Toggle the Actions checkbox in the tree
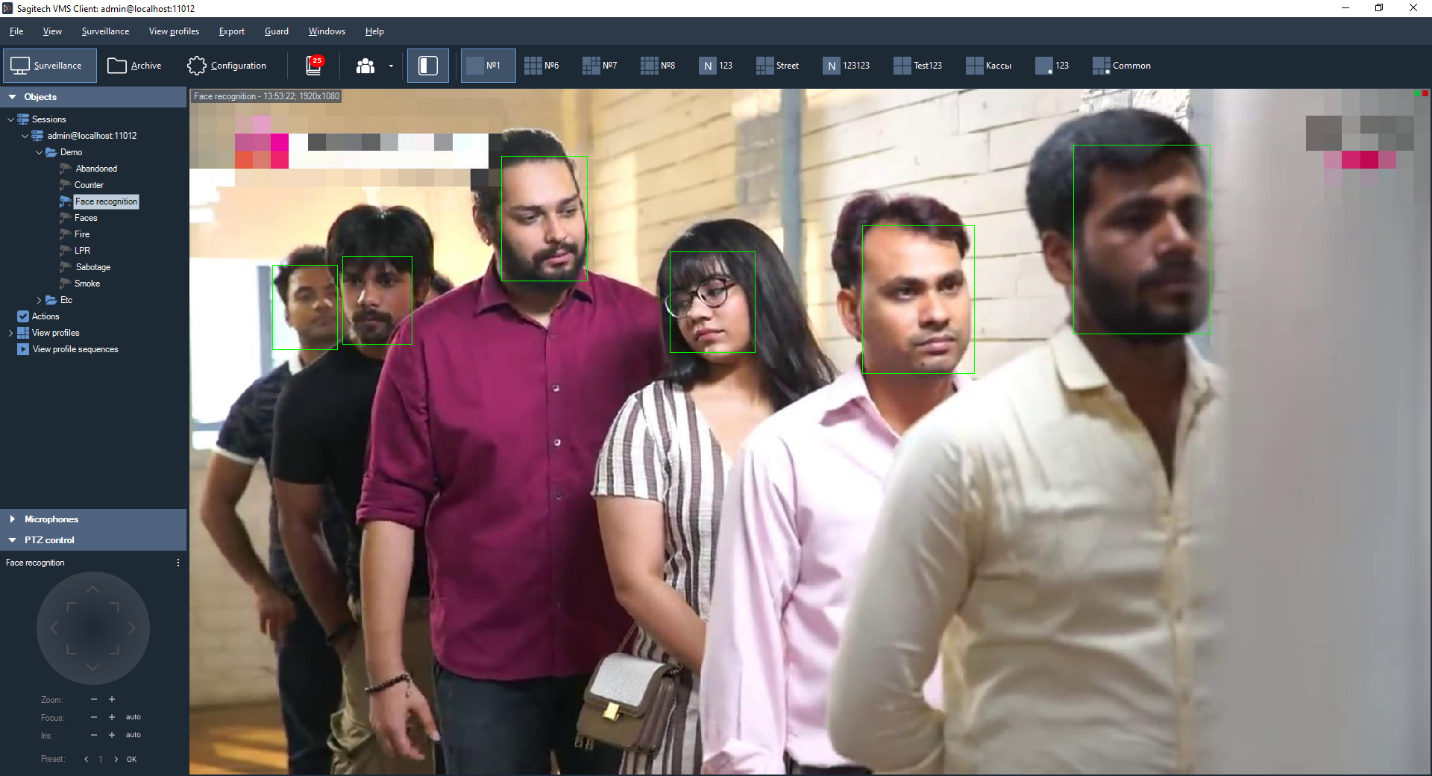1432x776 pixels. (23, 316)
